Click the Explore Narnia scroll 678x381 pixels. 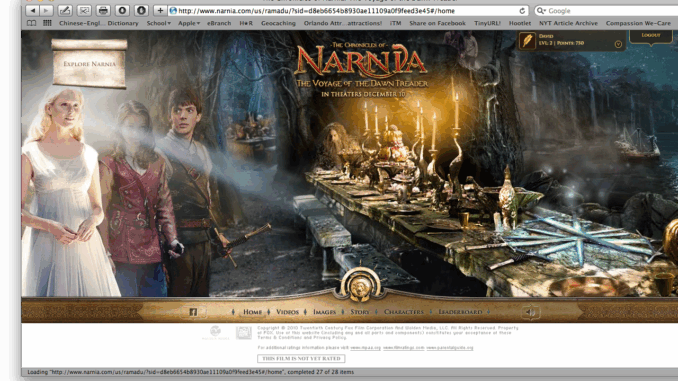click(x=89, y=64)
